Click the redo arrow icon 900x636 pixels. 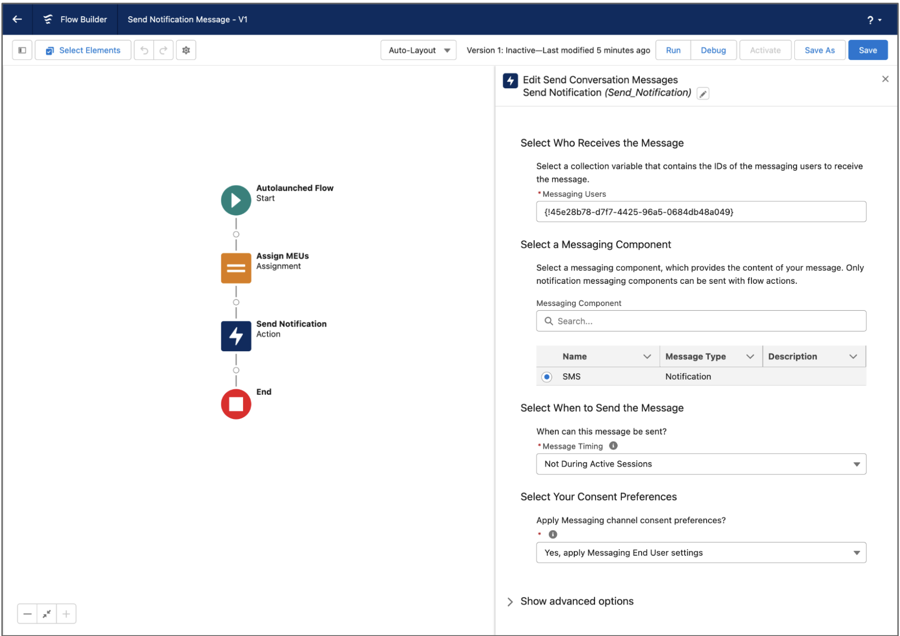coord(164,51)
